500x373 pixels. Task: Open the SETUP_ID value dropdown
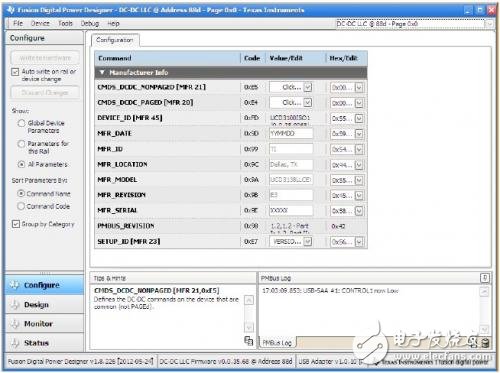tap(308, 241)
